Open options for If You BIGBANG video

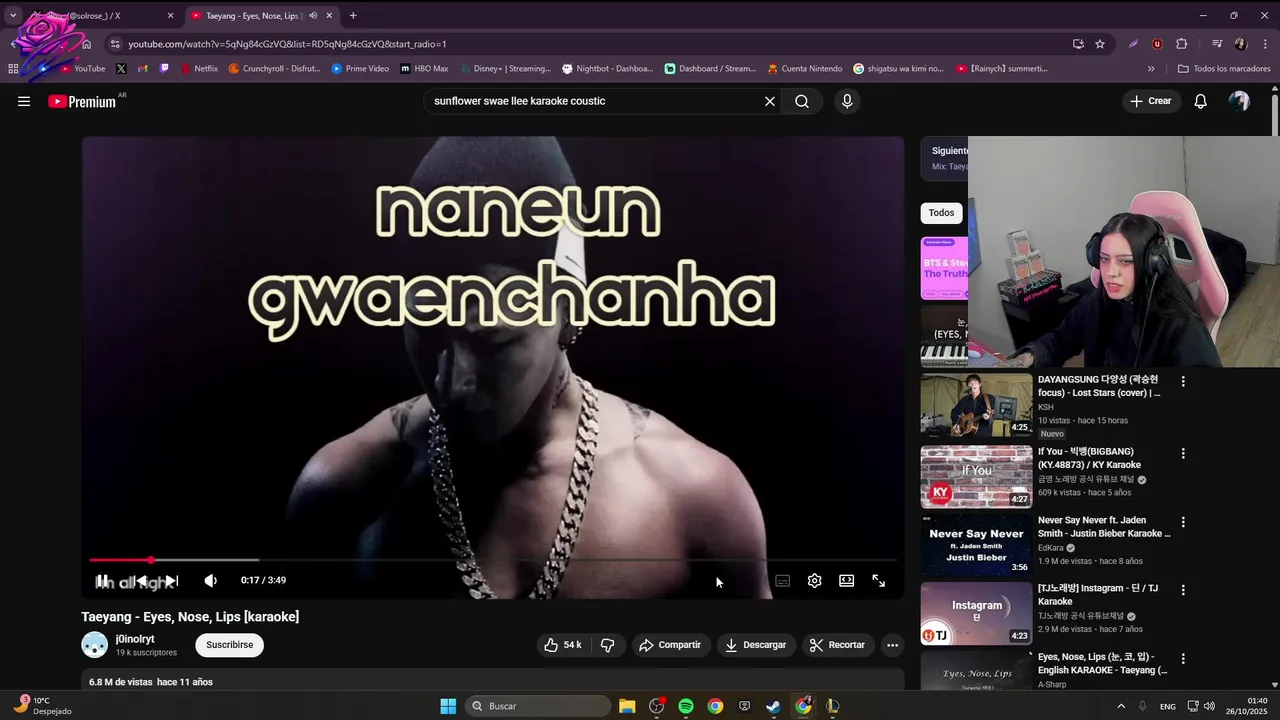point(1183,454)
